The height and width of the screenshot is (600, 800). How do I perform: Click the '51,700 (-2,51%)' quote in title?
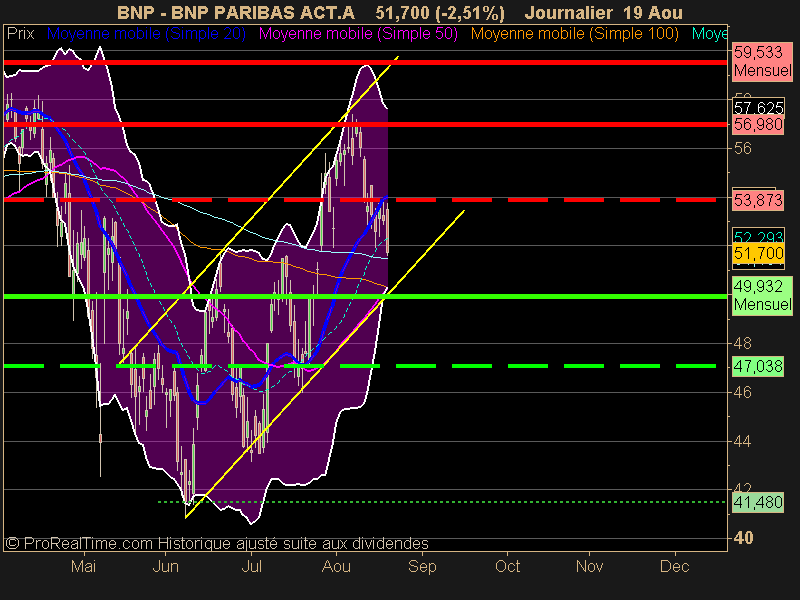(440, 13)
